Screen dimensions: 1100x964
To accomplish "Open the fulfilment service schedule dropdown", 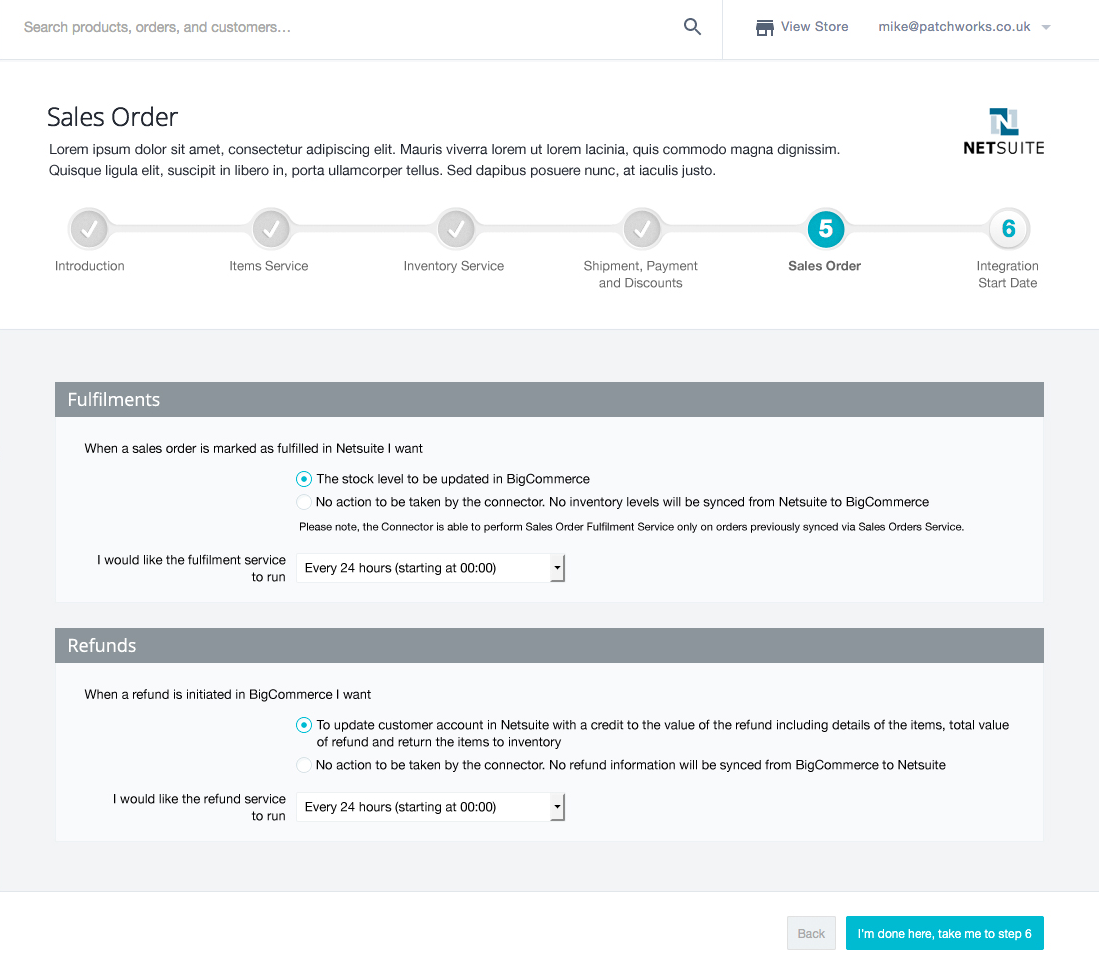I will pyautogui.click(x=431, y=568).
